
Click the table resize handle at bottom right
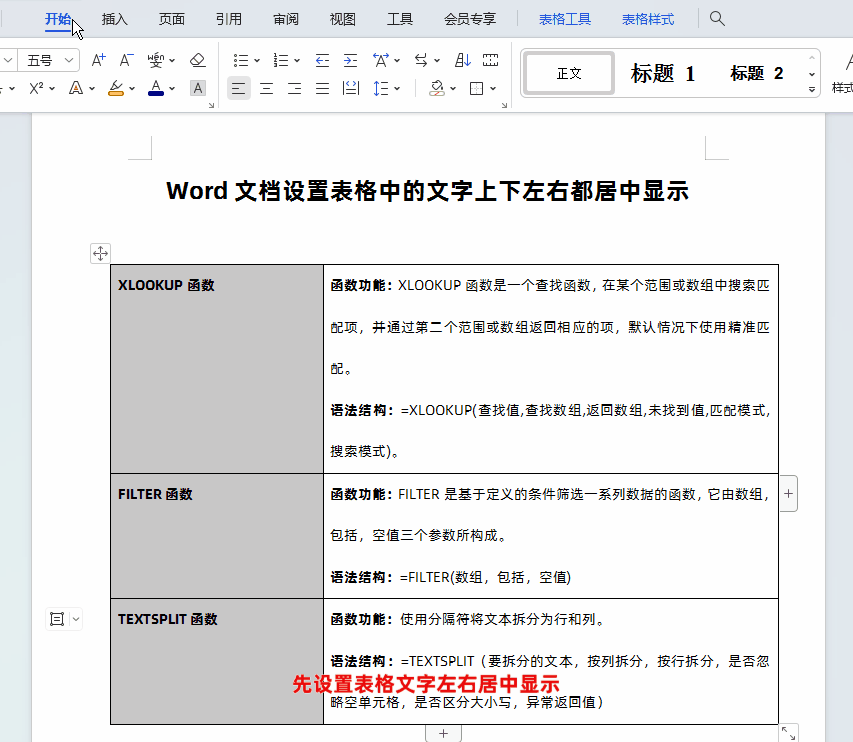click(789, 733)
